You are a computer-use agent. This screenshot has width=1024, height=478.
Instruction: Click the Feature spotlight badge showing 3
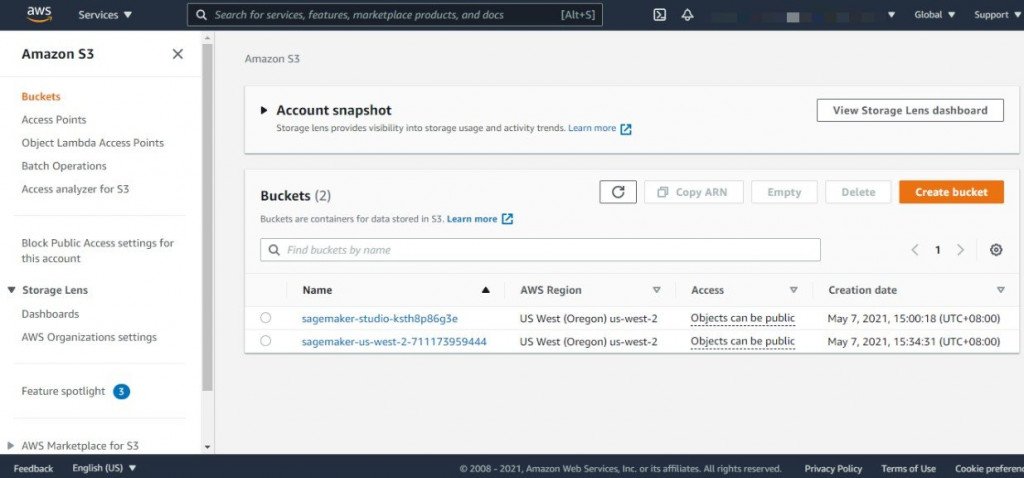(x=121, y=391)
